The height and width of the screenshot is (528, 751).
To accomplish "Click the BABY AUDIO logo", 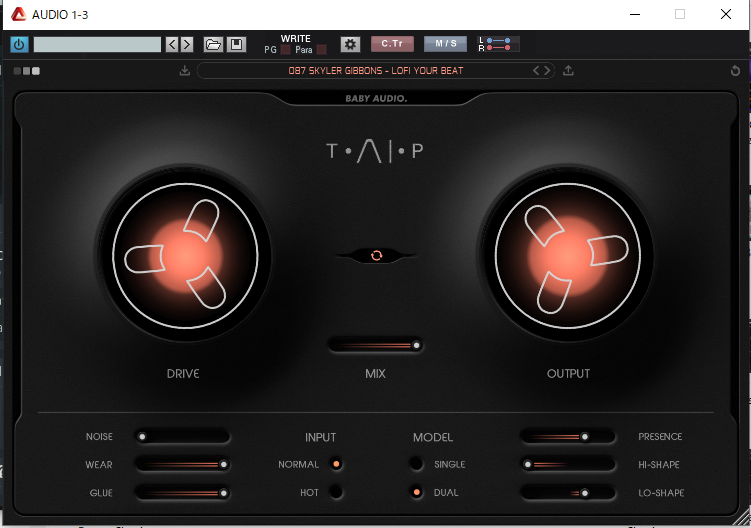I will [376, 99].
